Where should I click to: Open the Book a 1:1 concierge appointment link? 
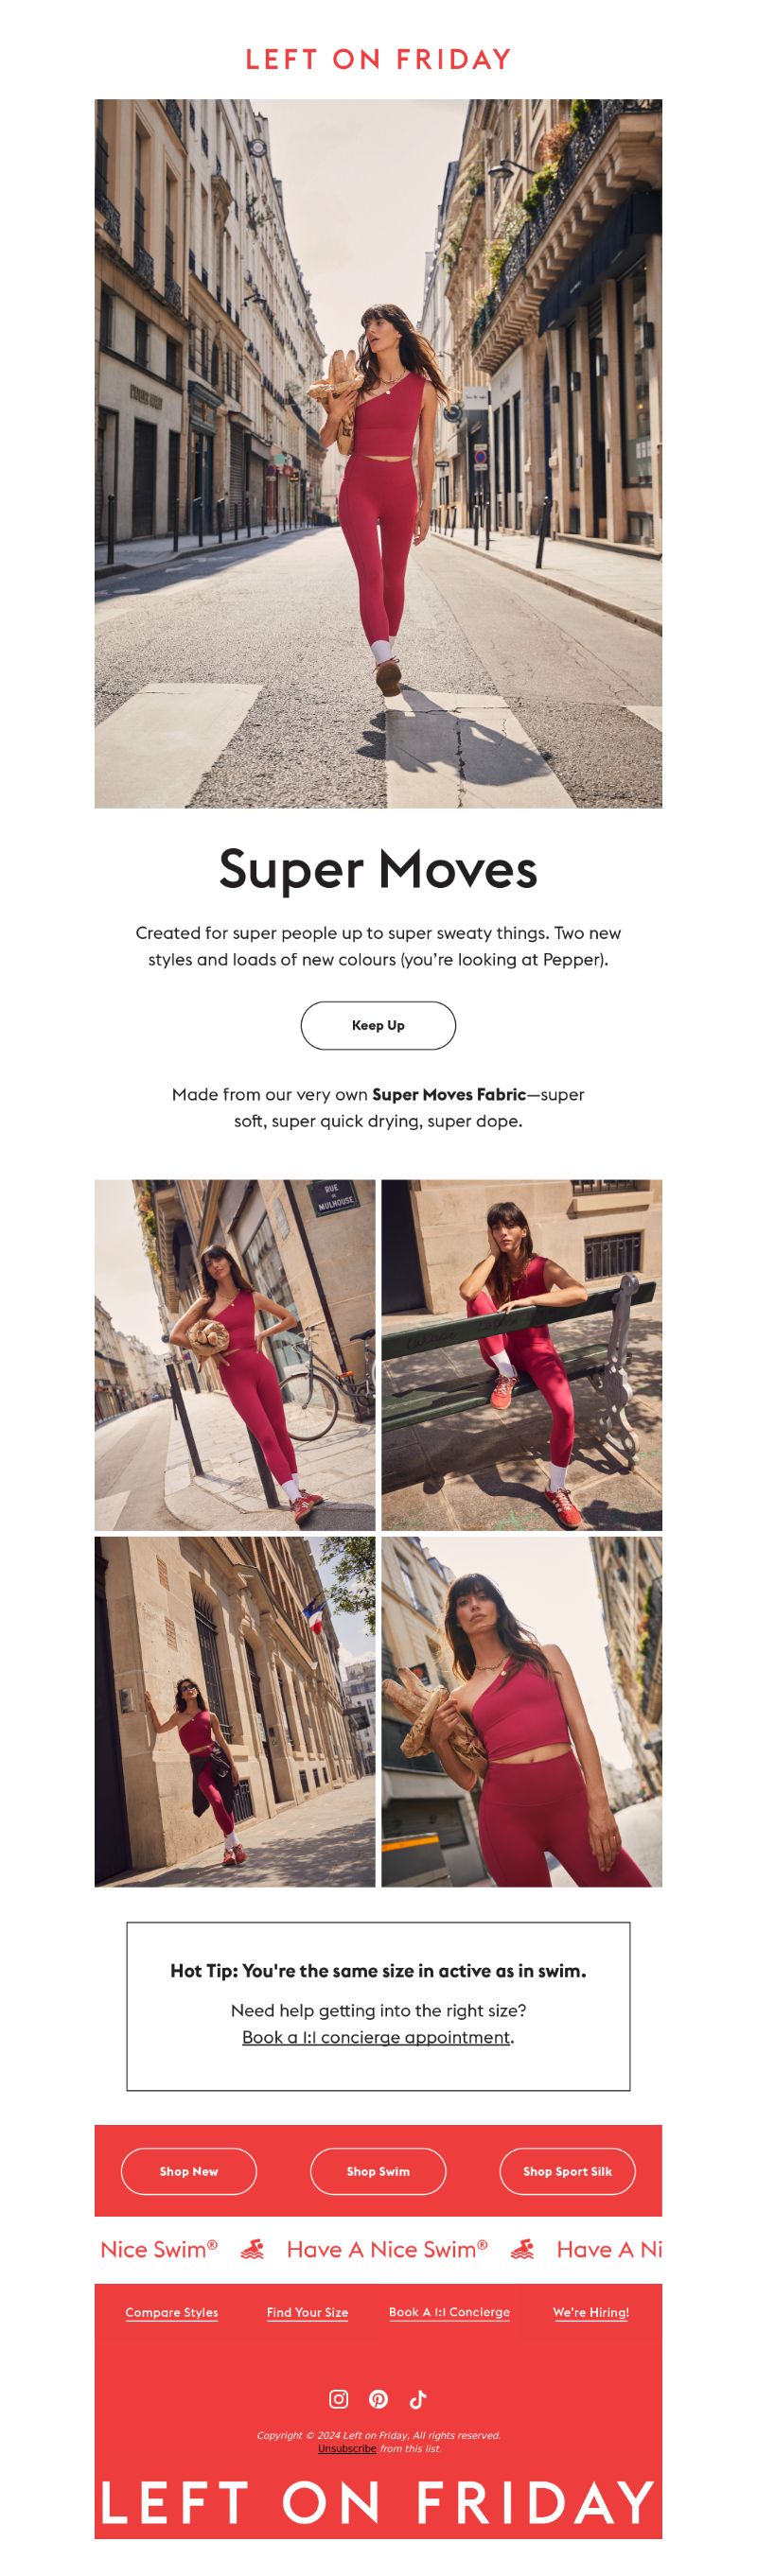(x=376, y=2036)
